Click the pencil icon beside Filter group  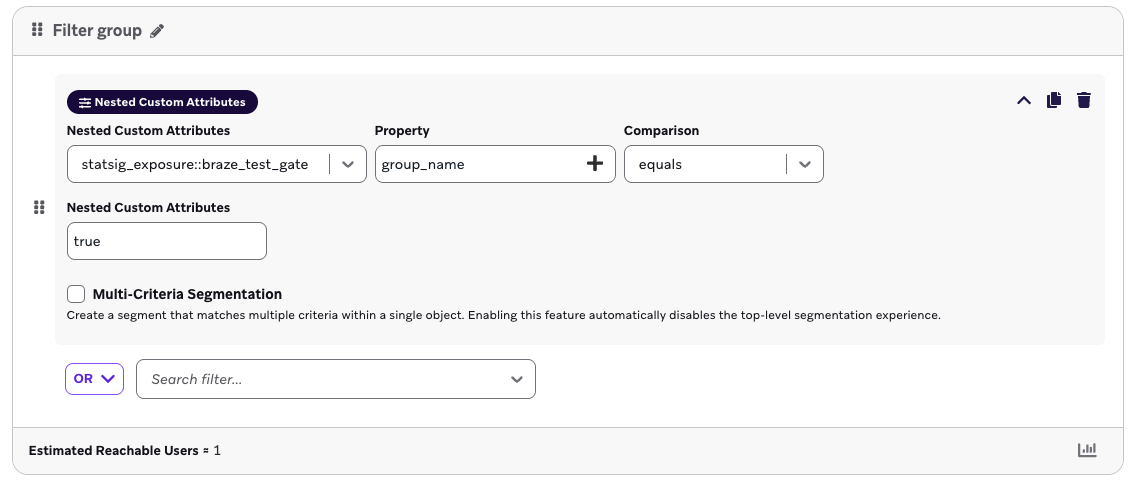(157, 31)
